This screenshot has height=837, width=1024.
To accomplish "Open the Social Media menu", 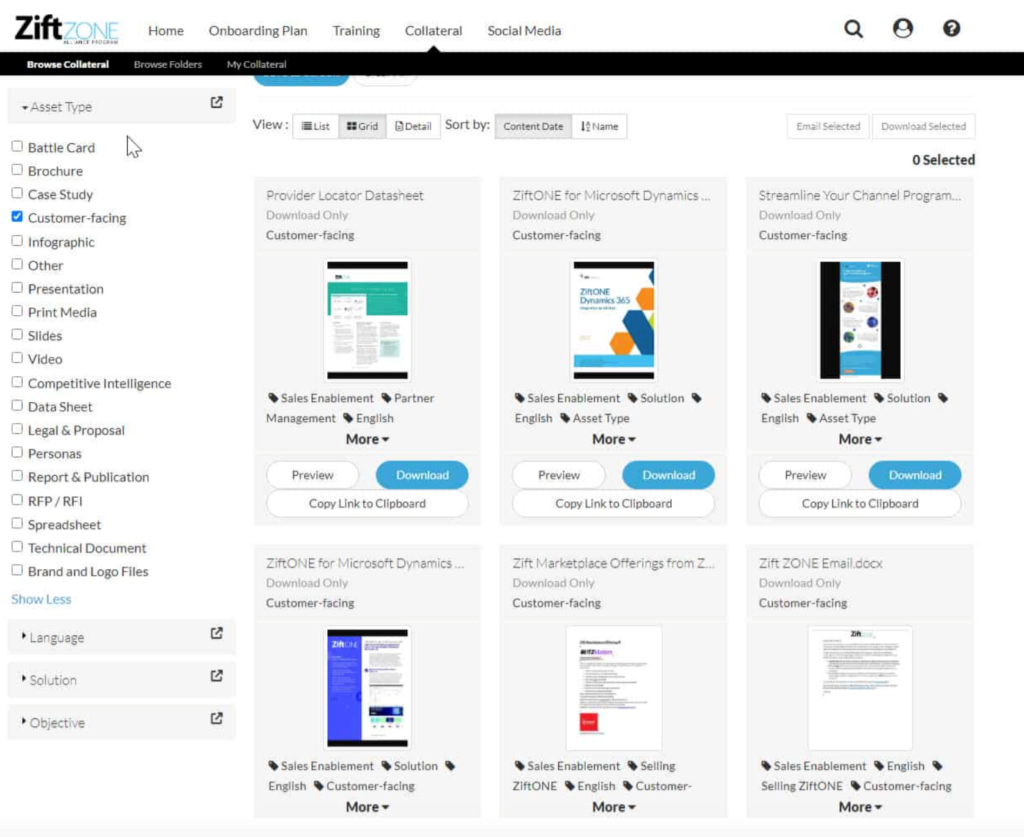I will click(524, 31).
